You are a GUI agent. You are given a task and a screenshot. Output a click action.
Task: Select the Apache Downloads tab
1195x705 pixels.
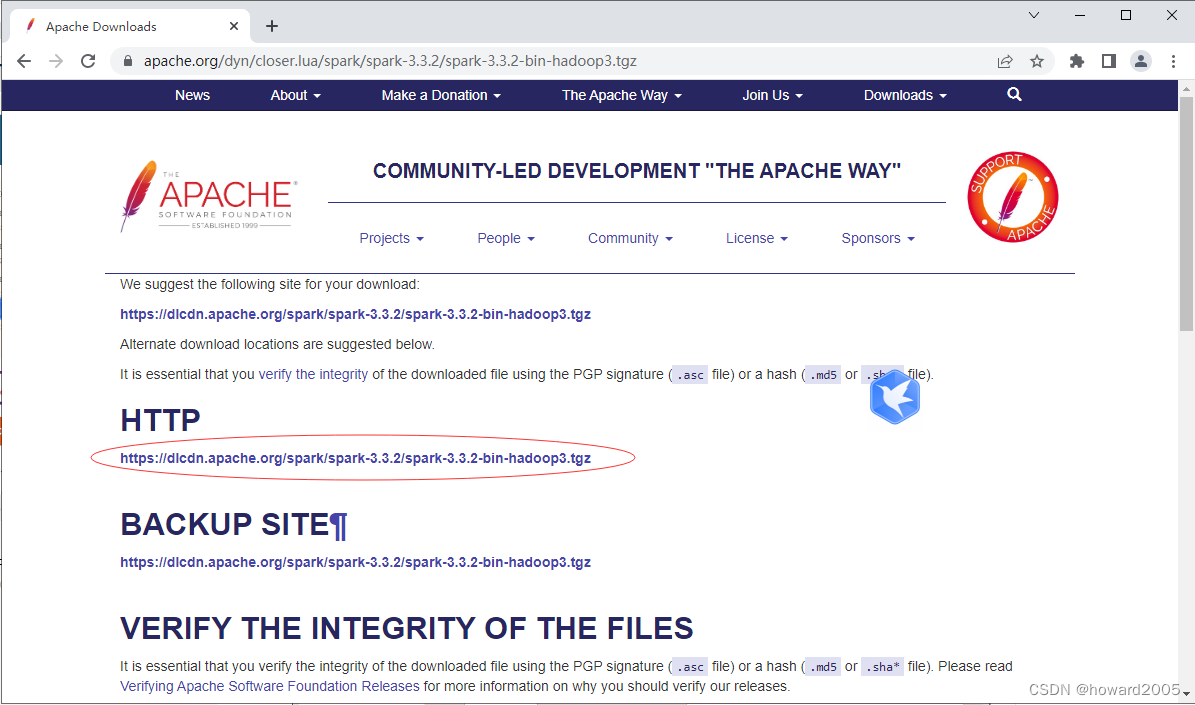[x=130, y=26]
